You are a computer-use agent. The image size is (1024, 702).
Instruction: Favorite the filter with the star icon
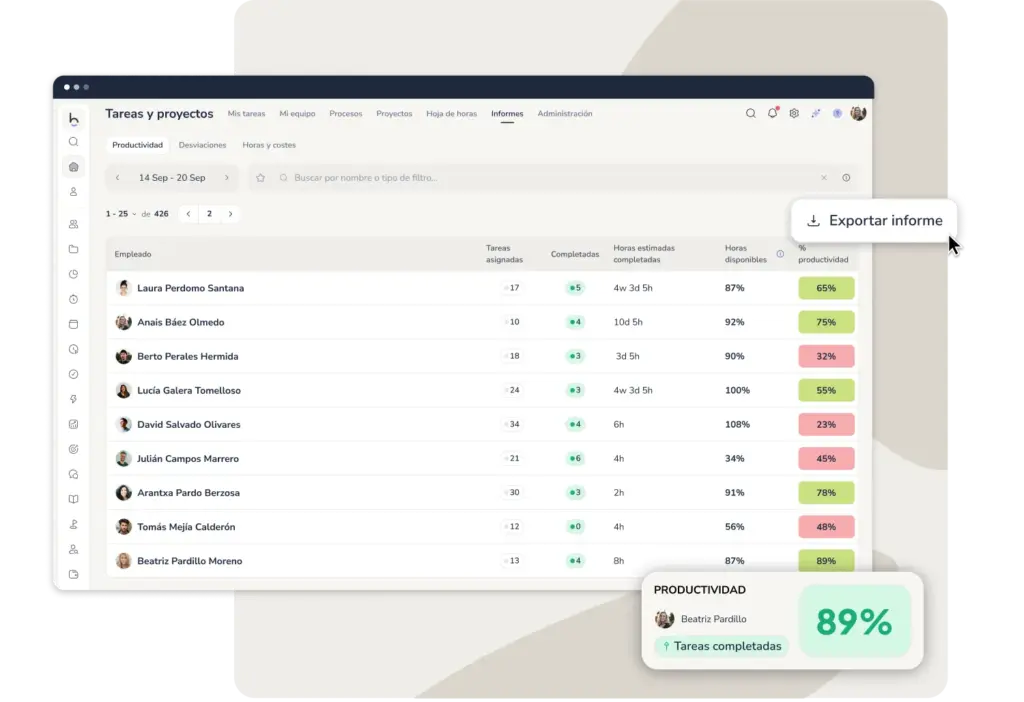(261, 178)
